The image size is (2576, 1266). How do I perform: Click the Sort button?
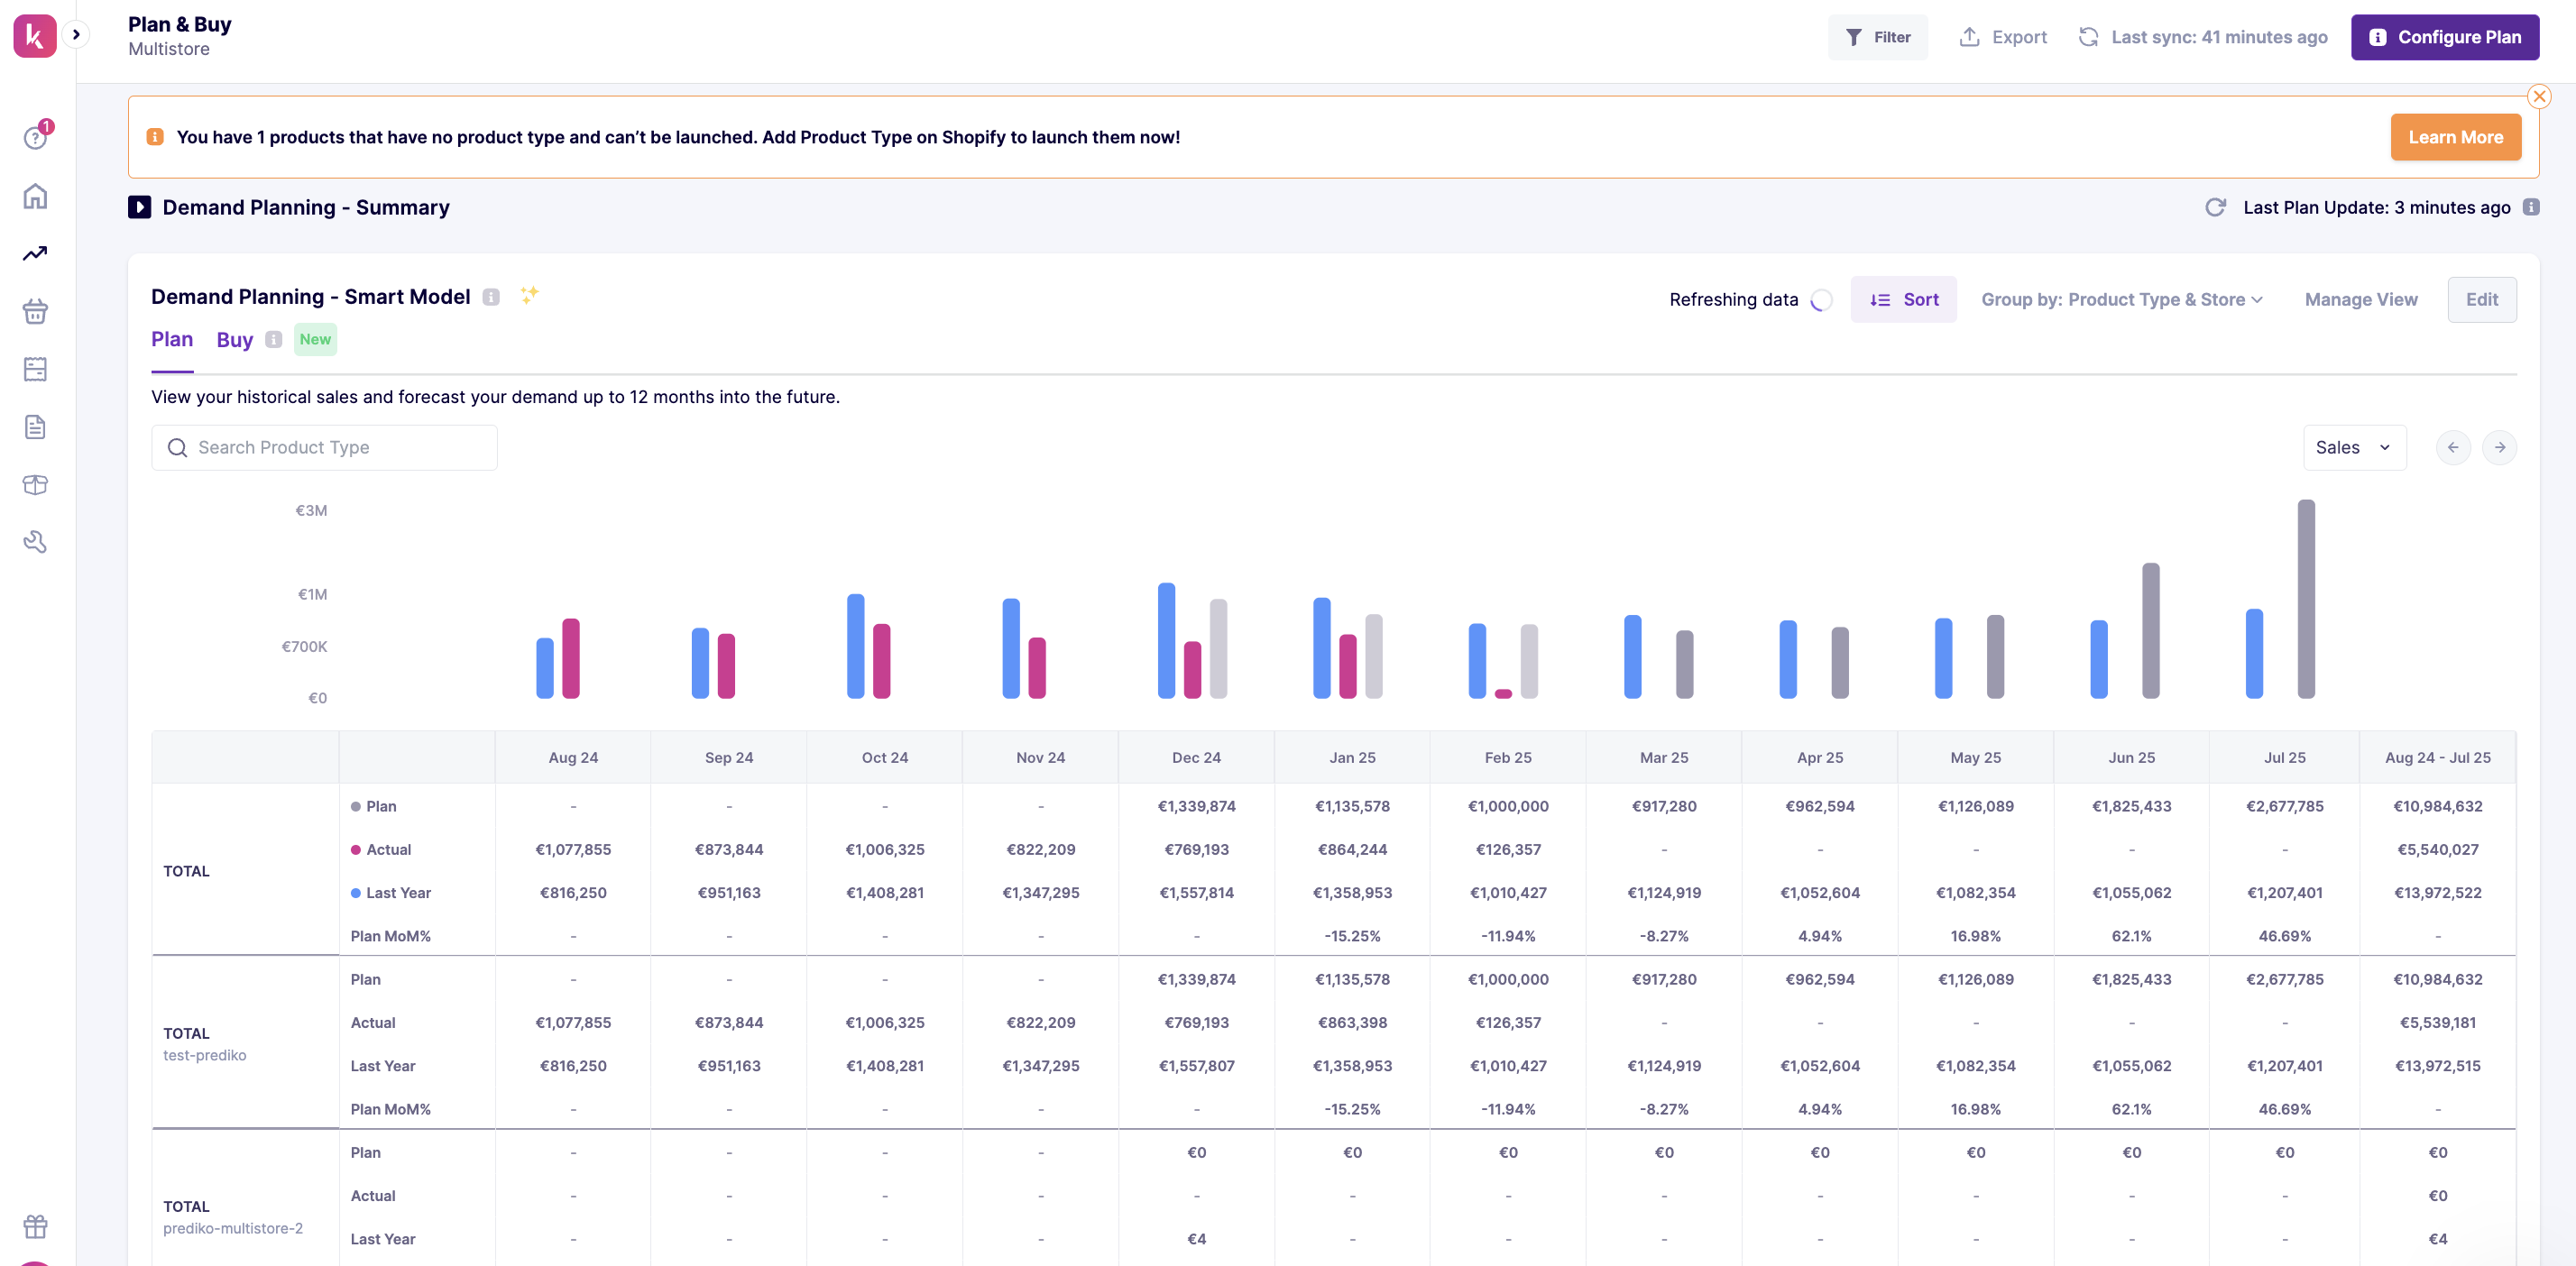(x=1903, y=300)
